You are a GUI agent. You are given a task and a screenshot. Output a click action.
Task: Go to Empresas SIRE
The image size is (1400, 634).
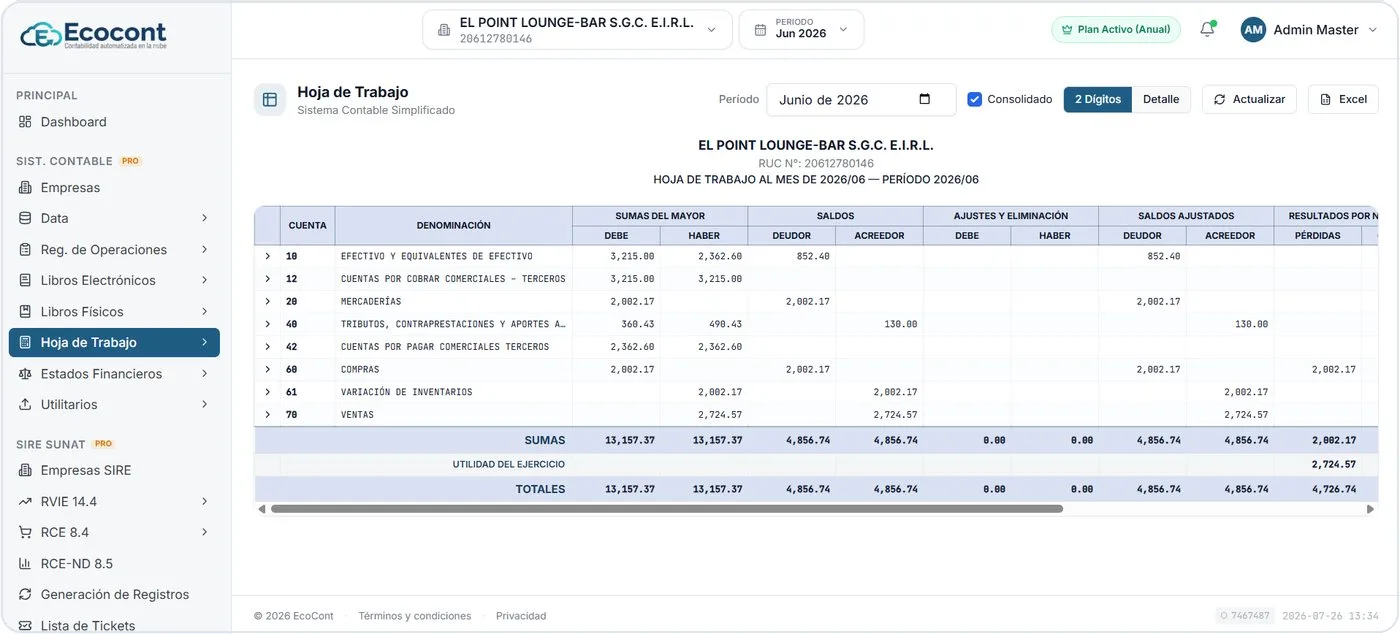114,471
